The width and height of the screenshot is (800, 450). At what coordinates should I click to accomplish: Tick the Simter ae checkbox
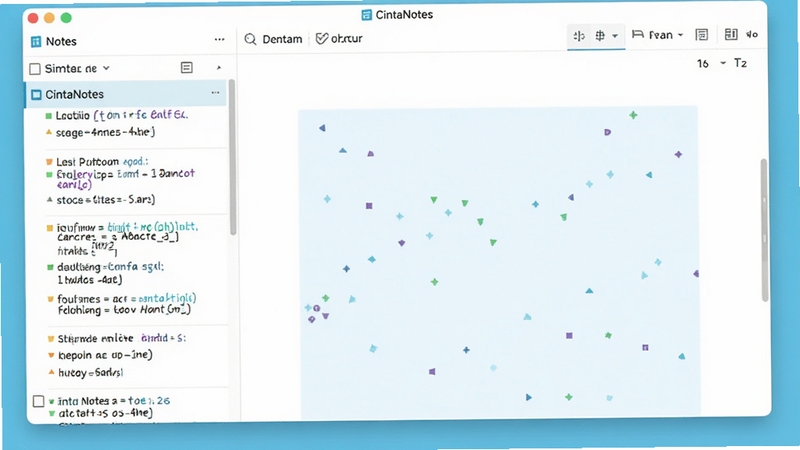tap(35, 68)
